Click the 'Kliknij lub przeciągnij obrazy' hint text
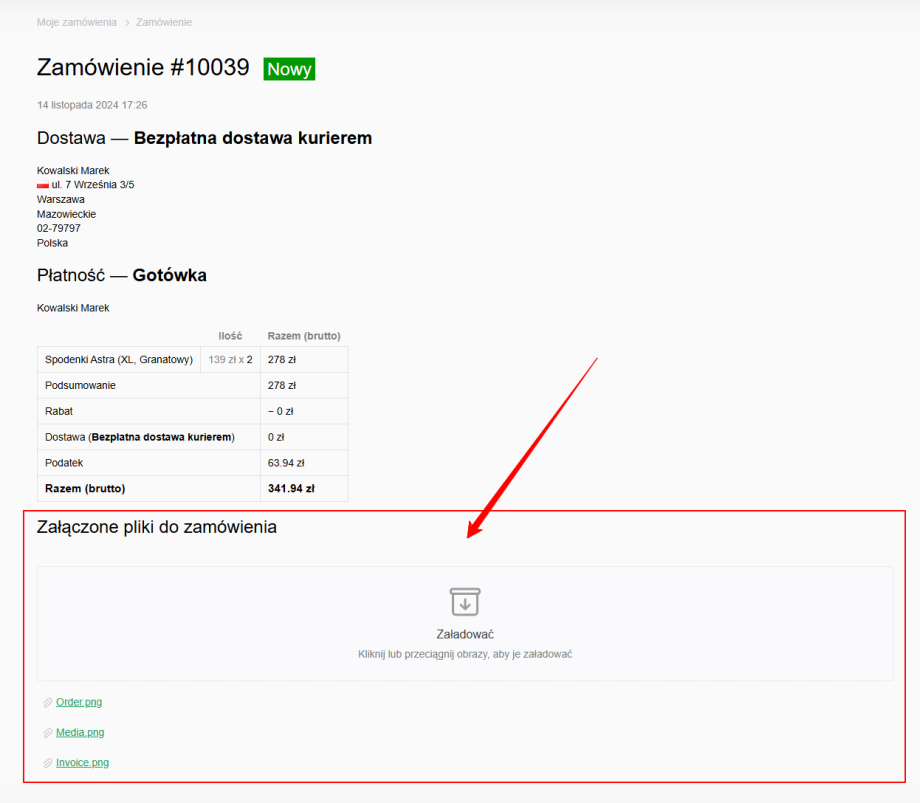 tap(465, 654)
